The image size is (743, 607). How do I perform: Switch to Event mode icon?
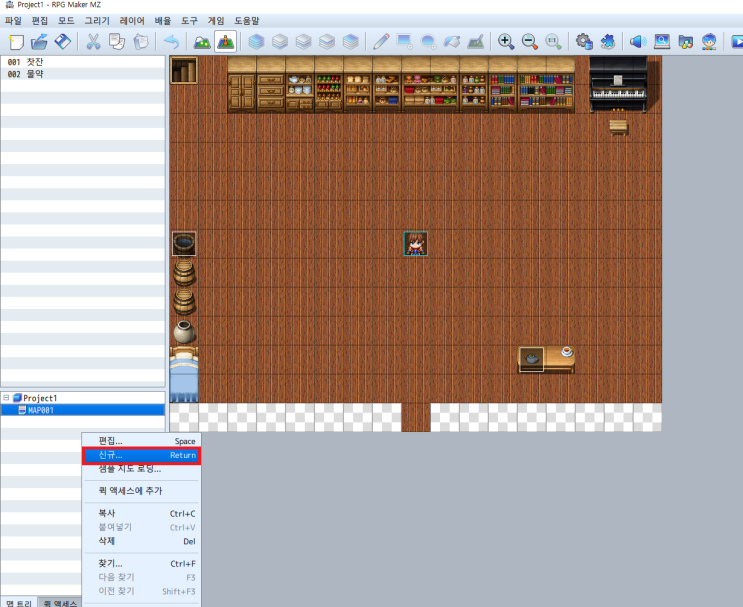point(226,42)
